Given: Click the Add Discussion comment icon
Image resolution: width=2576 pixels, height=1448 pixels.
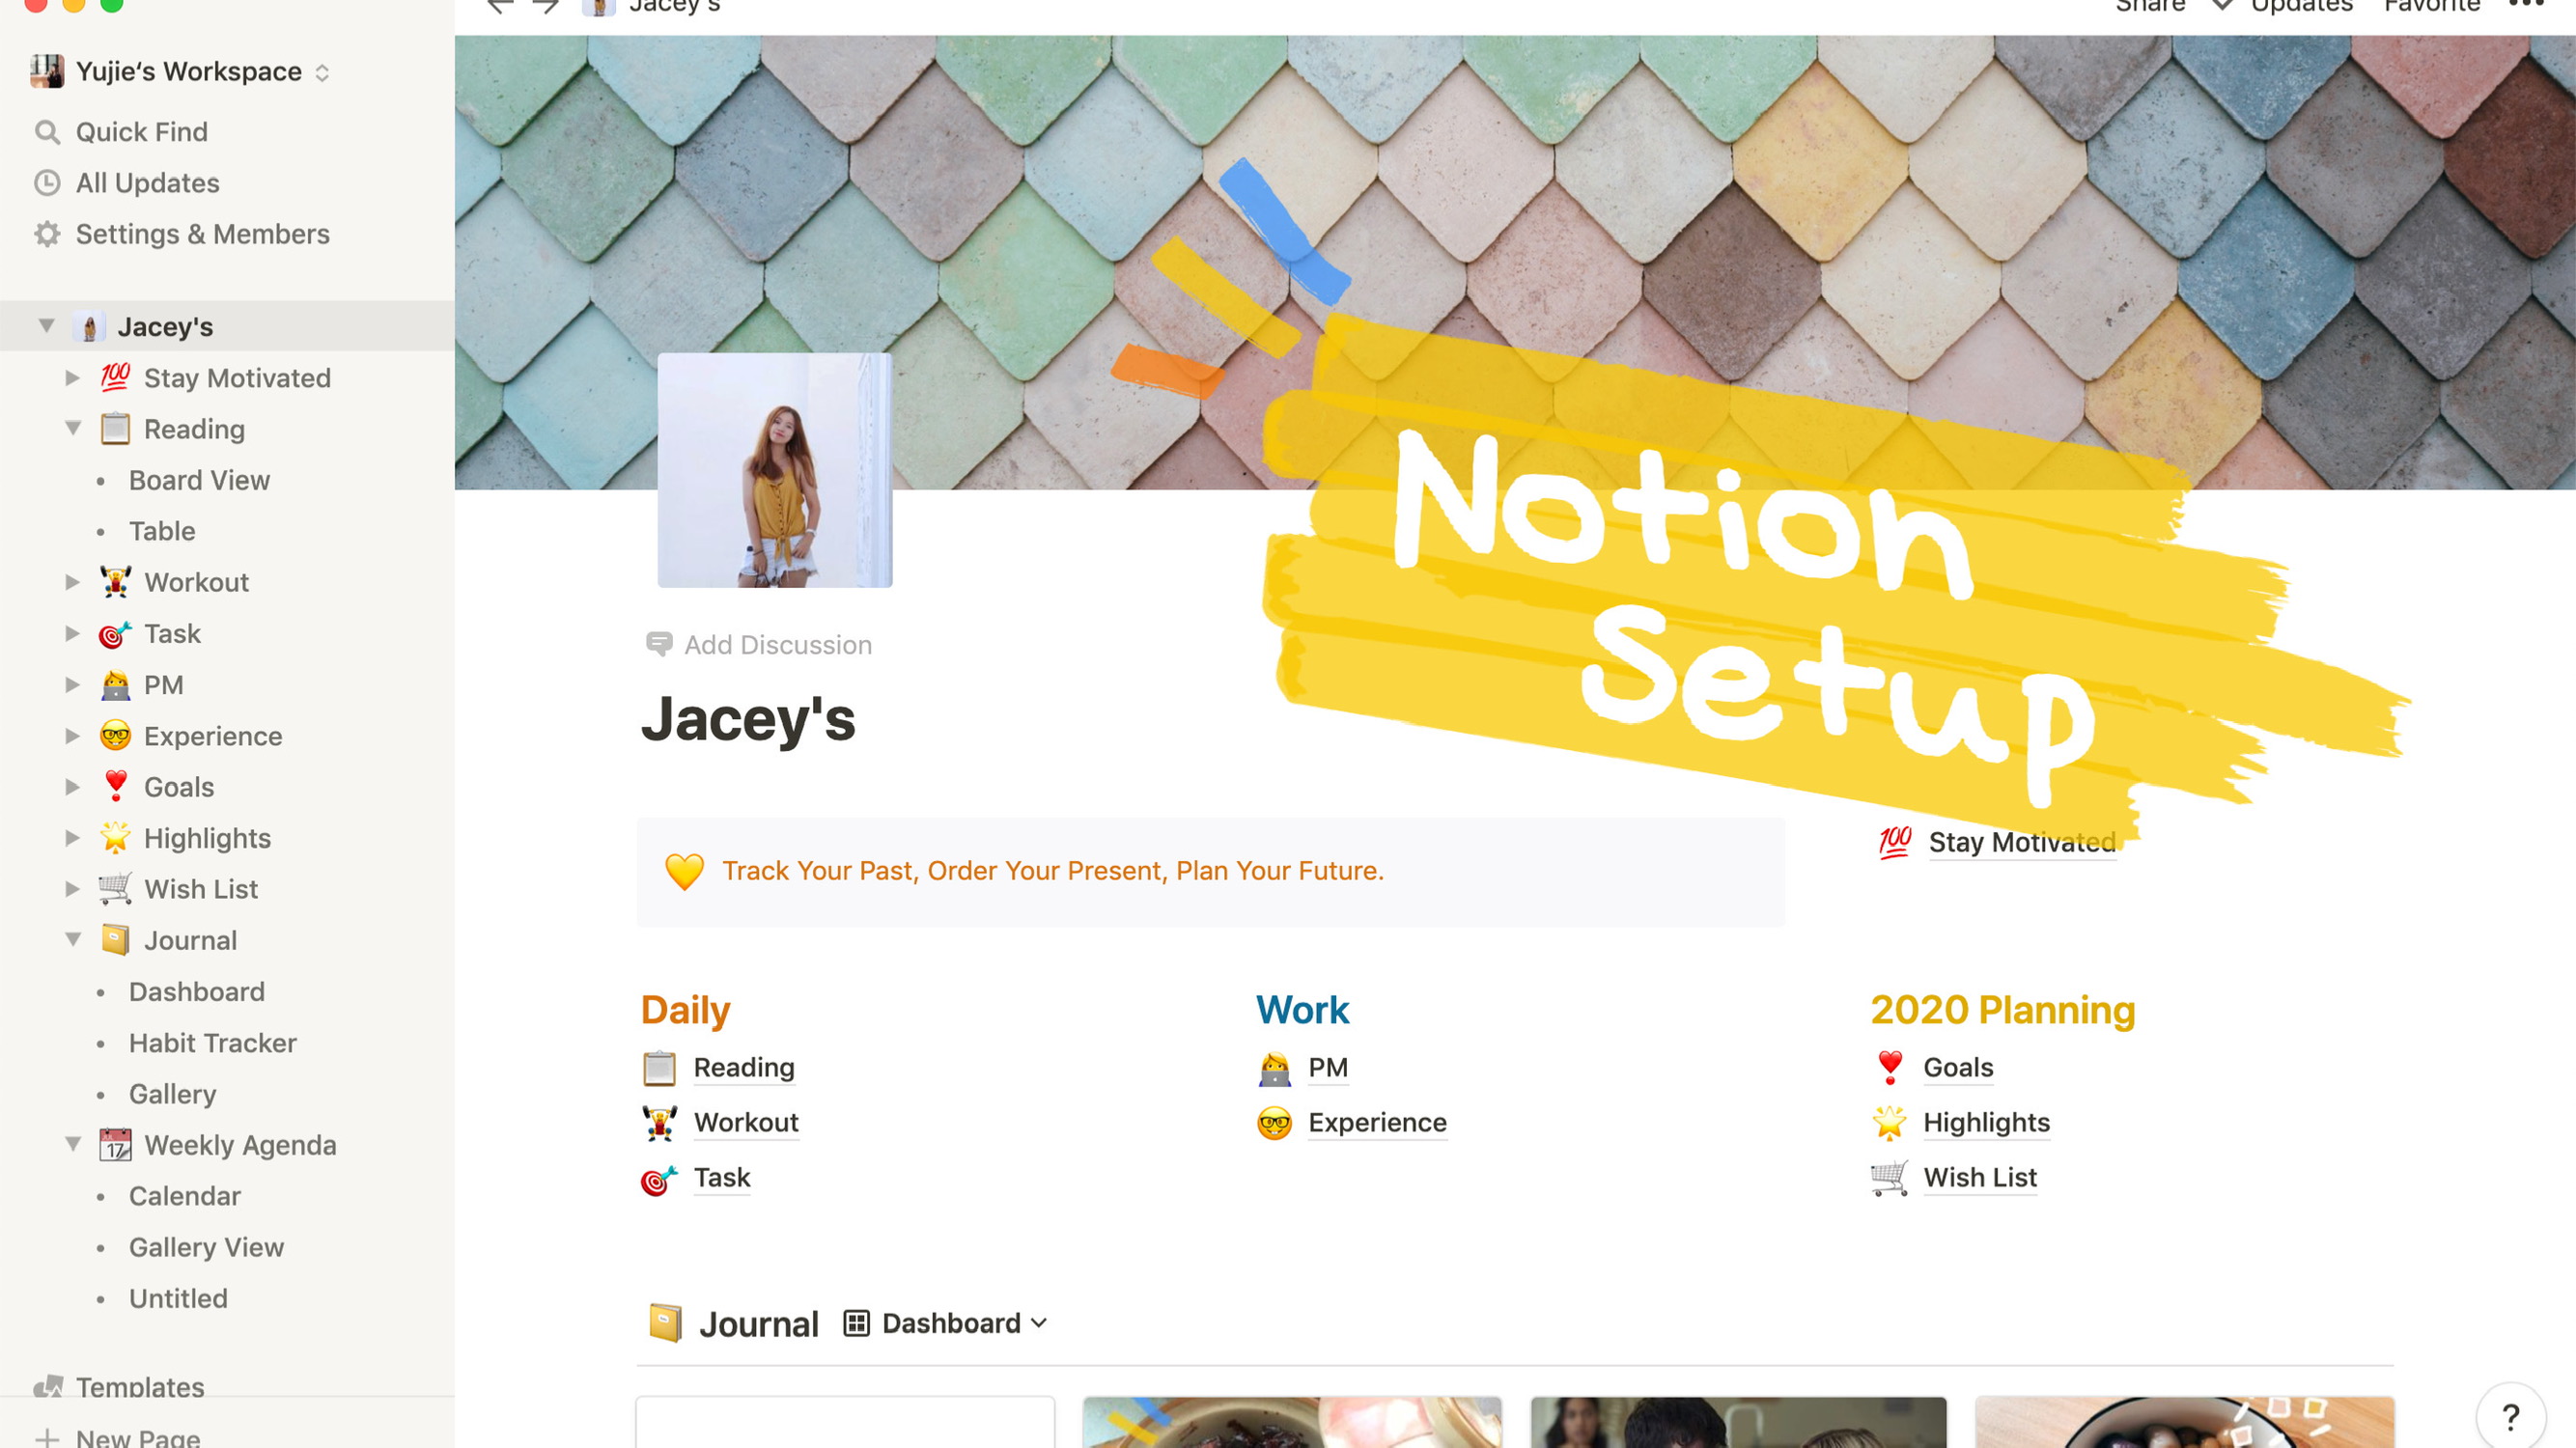Looking at the screenshot, I should point(659,644).
